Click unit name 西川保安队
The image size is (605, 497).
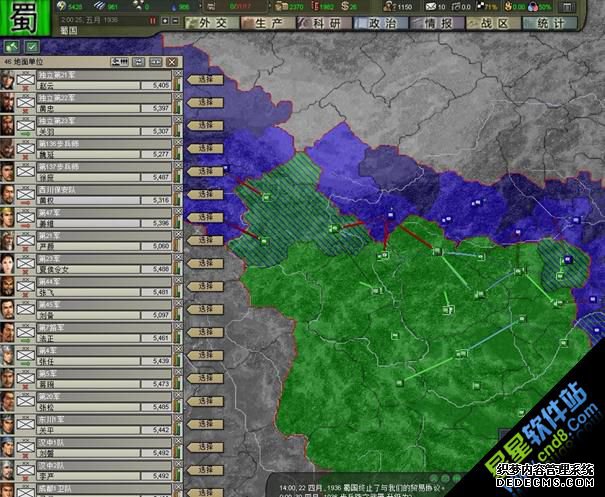click(57, 190)
